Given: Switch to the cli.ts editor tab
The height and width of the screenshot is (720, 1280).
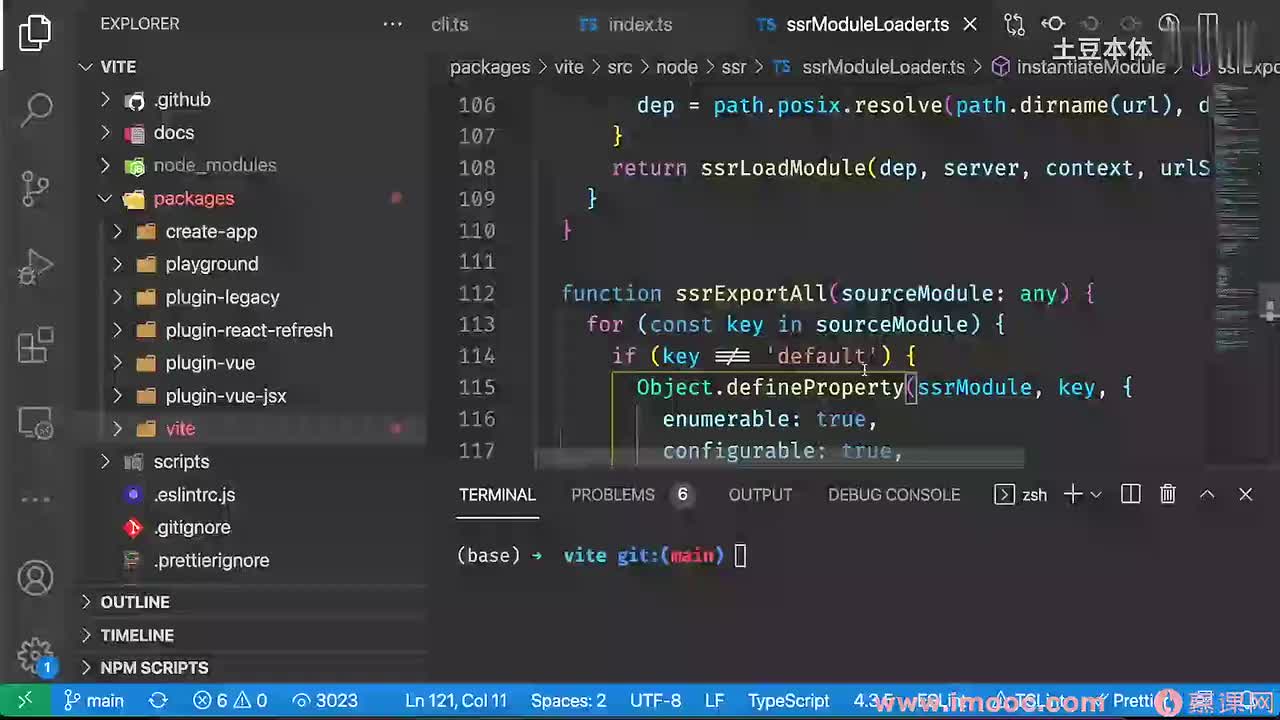Looking at the screenshot, I should point(450,24).
